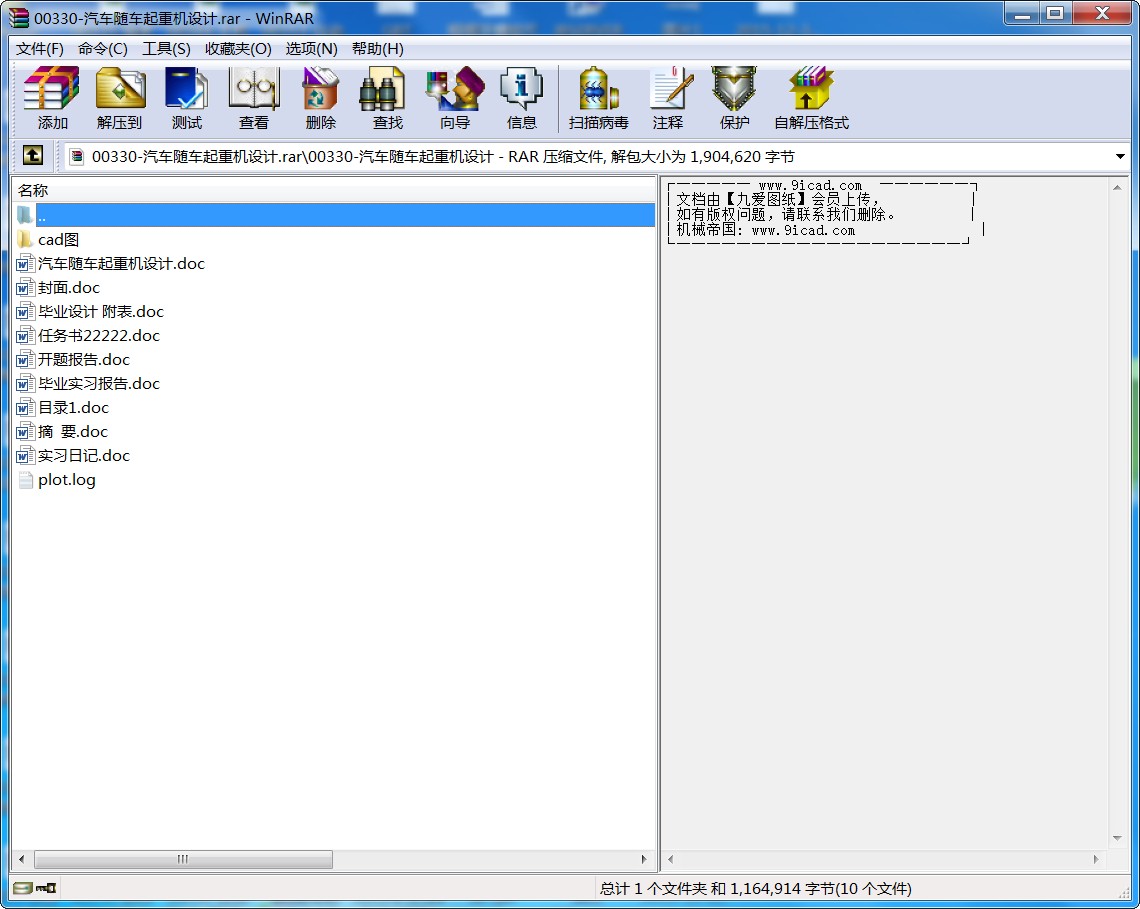
Task: Expand the archive path dropdown
Action: [x=1120, y=156]
